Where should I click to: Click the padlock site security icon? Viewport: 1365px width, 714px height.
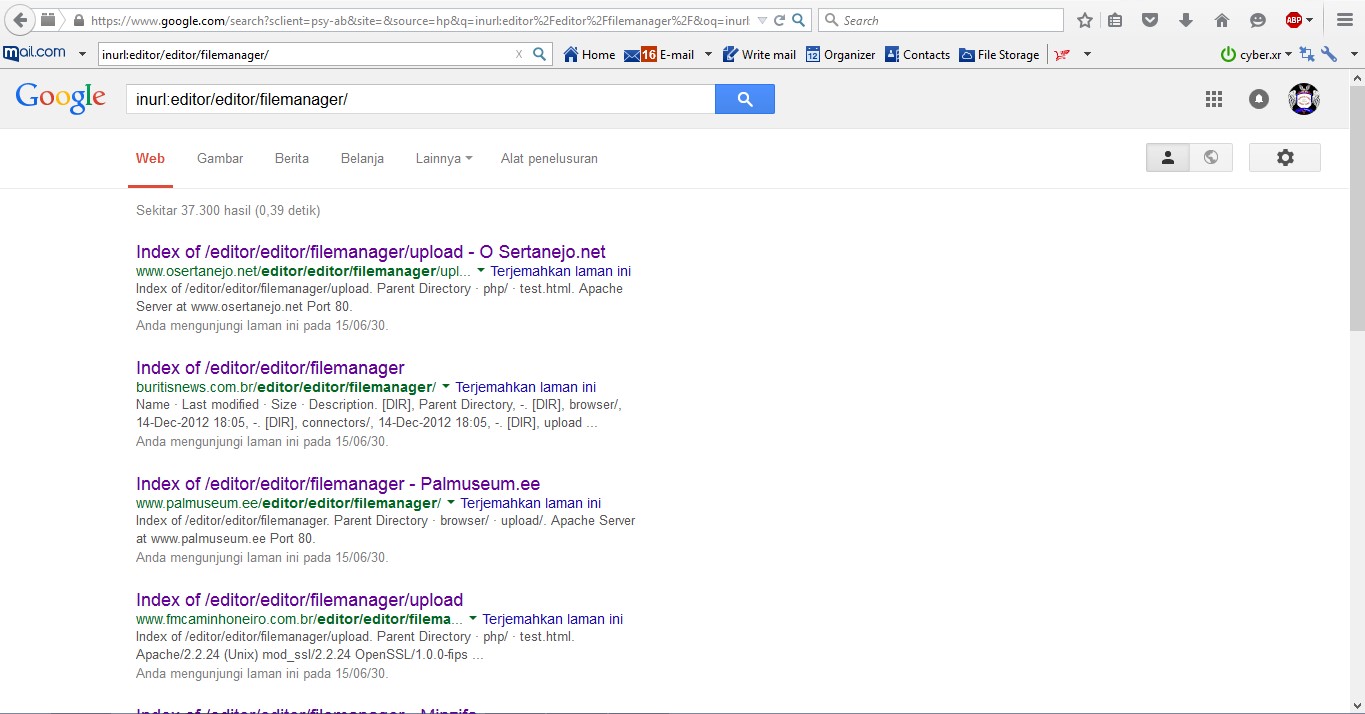[x=78, y=20]
